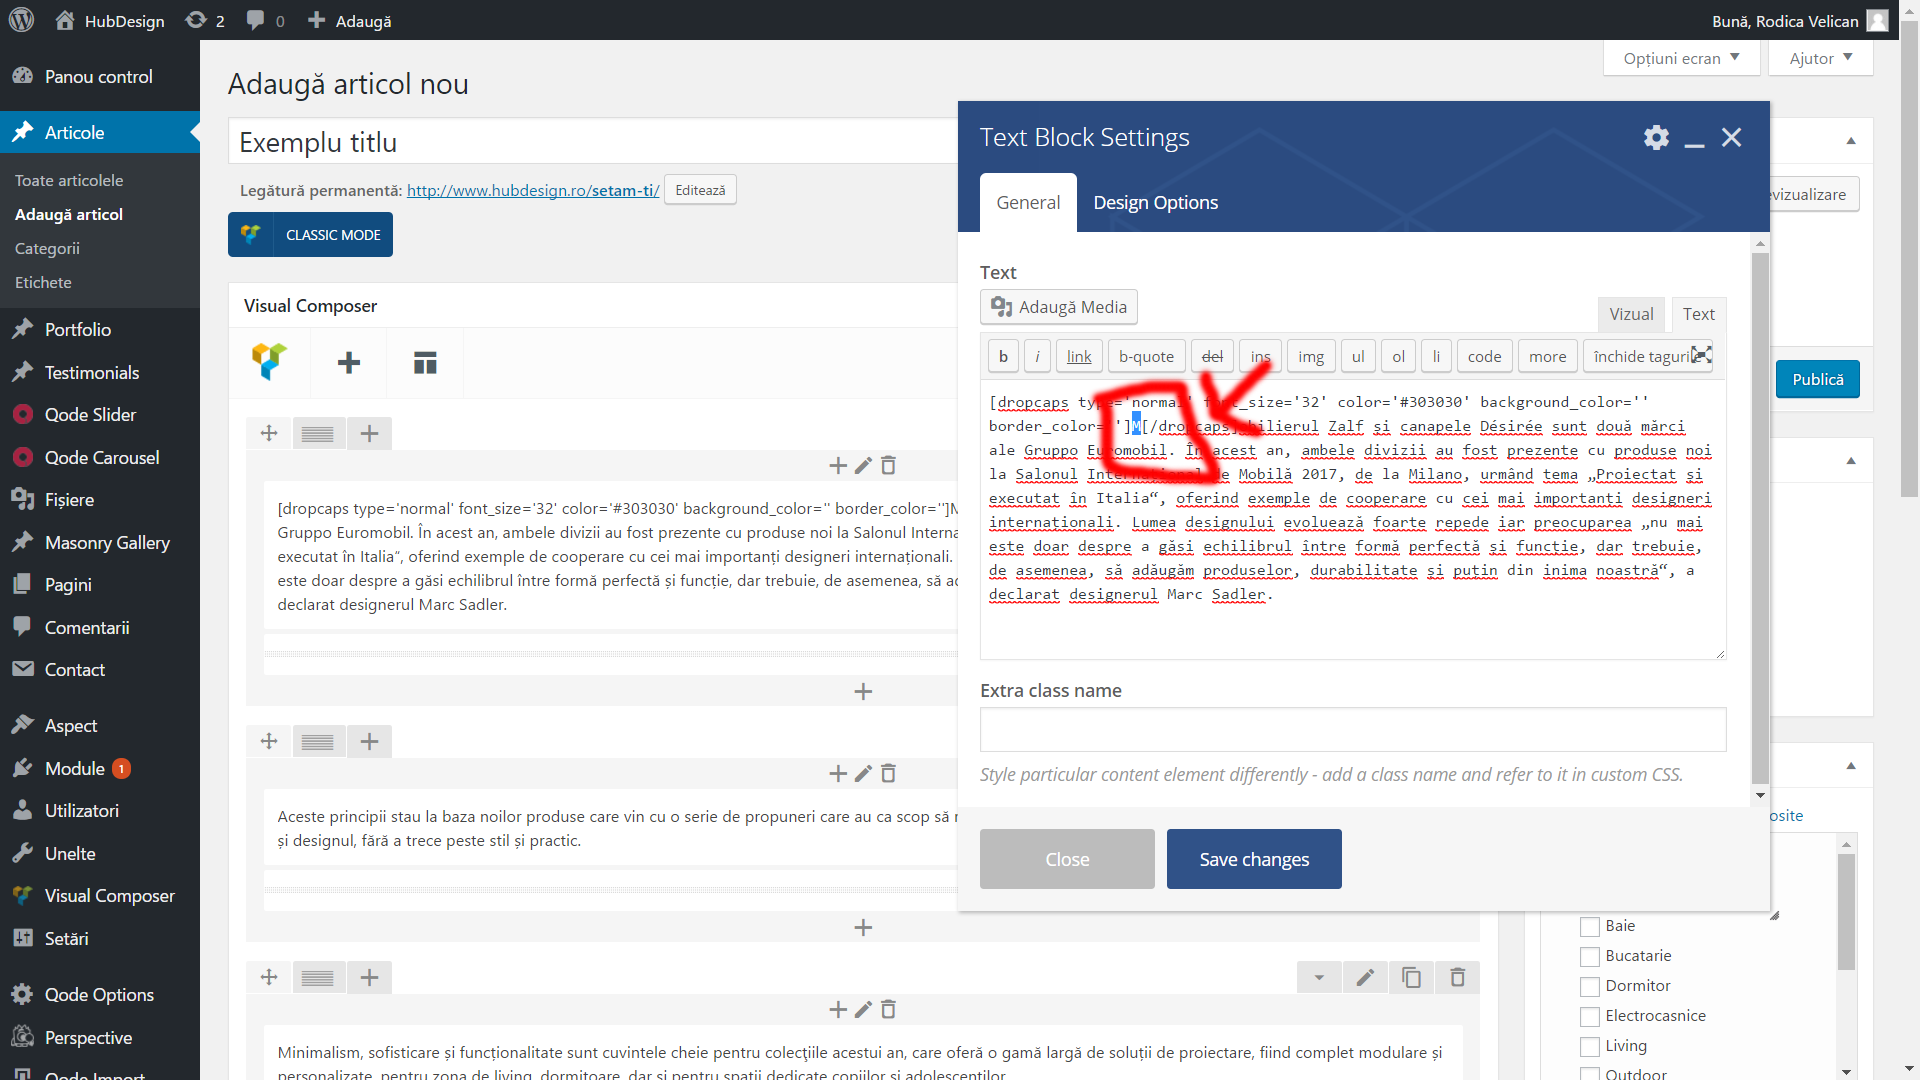Open the templates icon in Visual Composer
1920x1080 pixels.
click(425, 362)
